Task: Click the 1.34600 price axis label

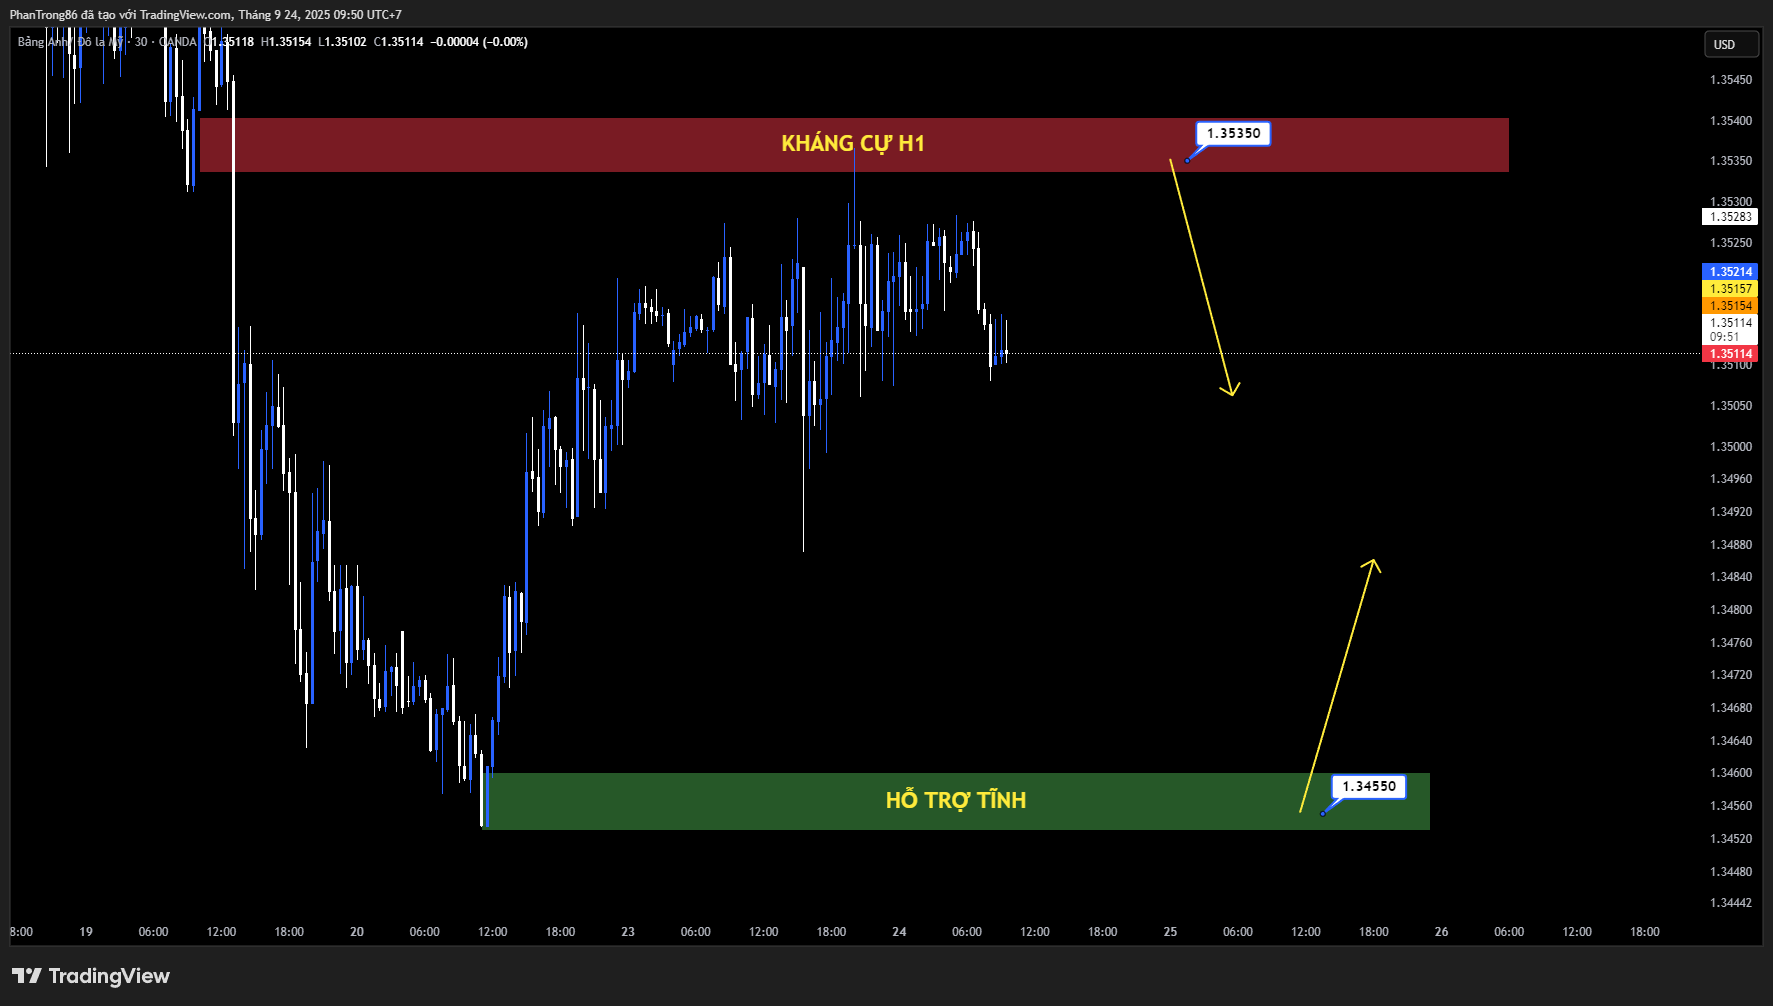Action: [1731, 773]
